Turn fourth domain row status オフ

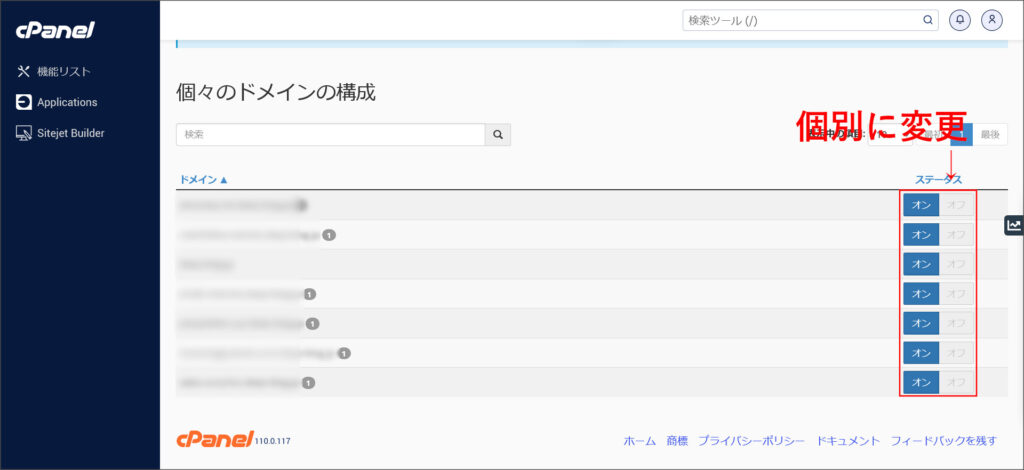coord(956,294)
